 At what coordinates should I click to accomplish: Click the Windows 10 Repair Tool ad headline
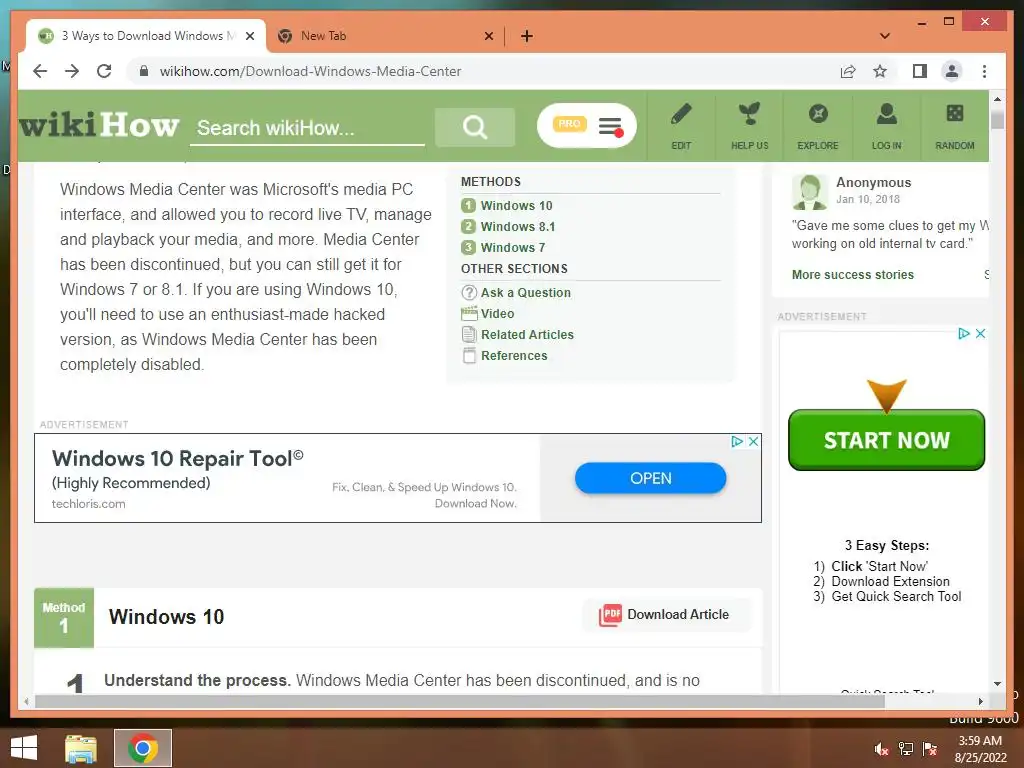pos(178,458)
